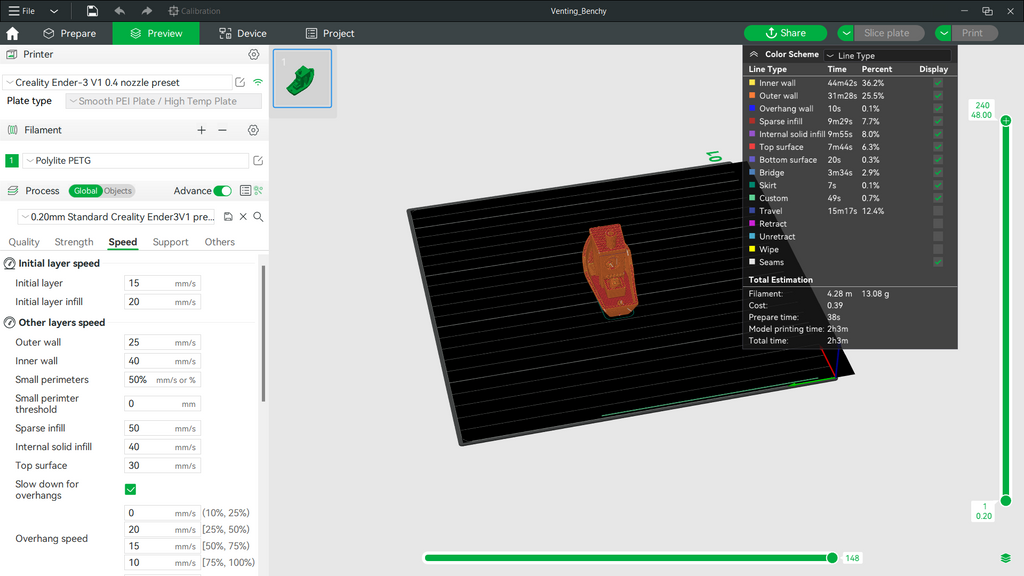1024x576 pixels.
Task: Enable Retract display checkbox
Action: pyautogui.click(x=938, y=223)
